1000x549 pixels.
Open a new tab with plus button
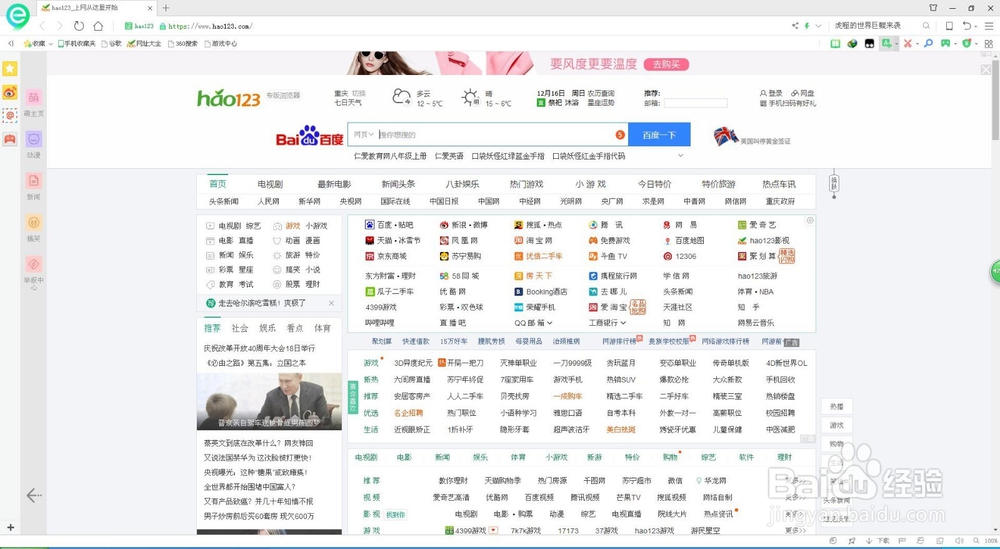click(x=166, y=8)
